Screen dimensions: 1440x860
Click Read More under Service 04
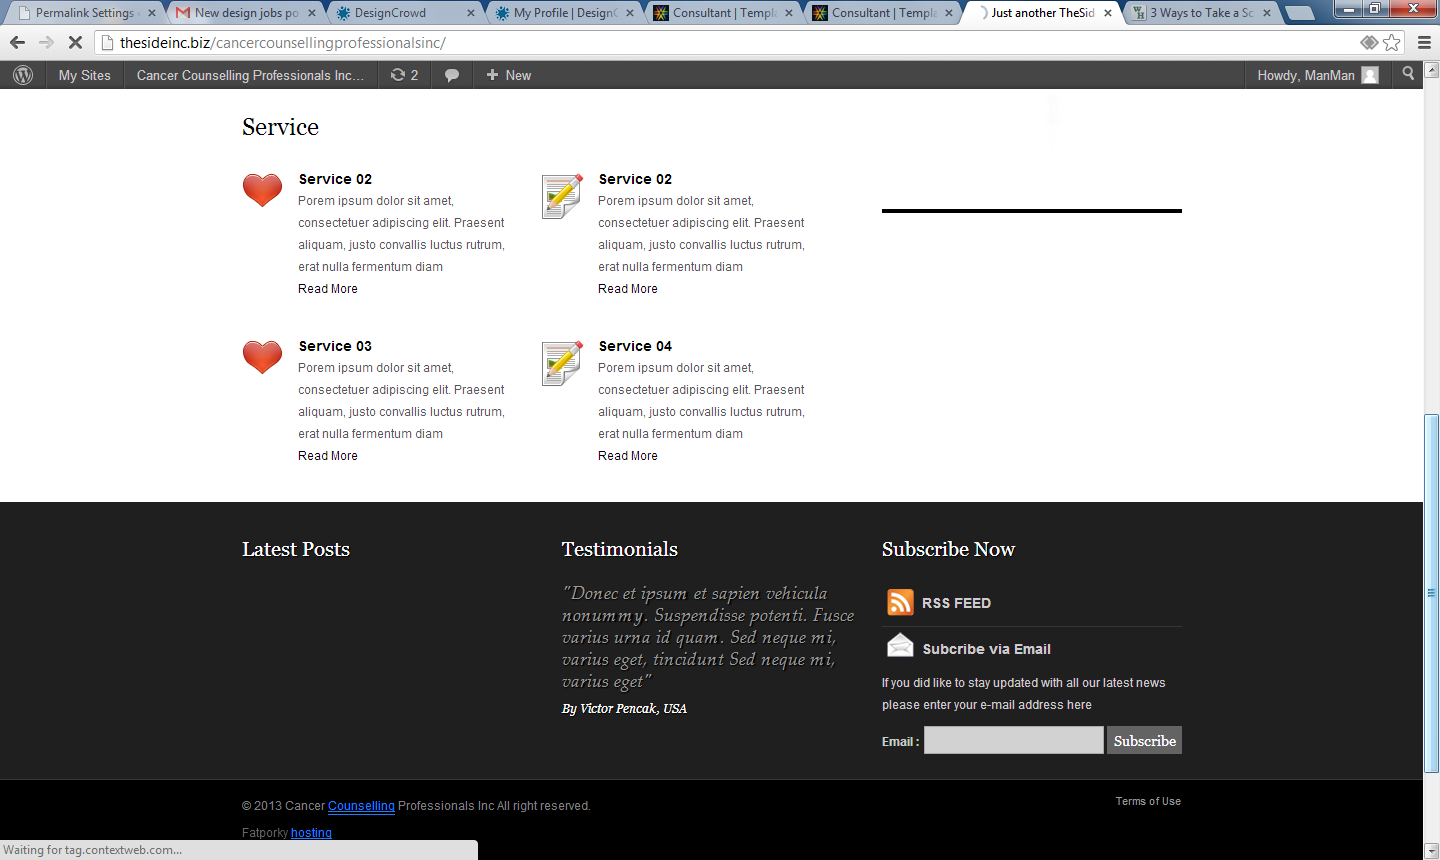coord(628,456)
